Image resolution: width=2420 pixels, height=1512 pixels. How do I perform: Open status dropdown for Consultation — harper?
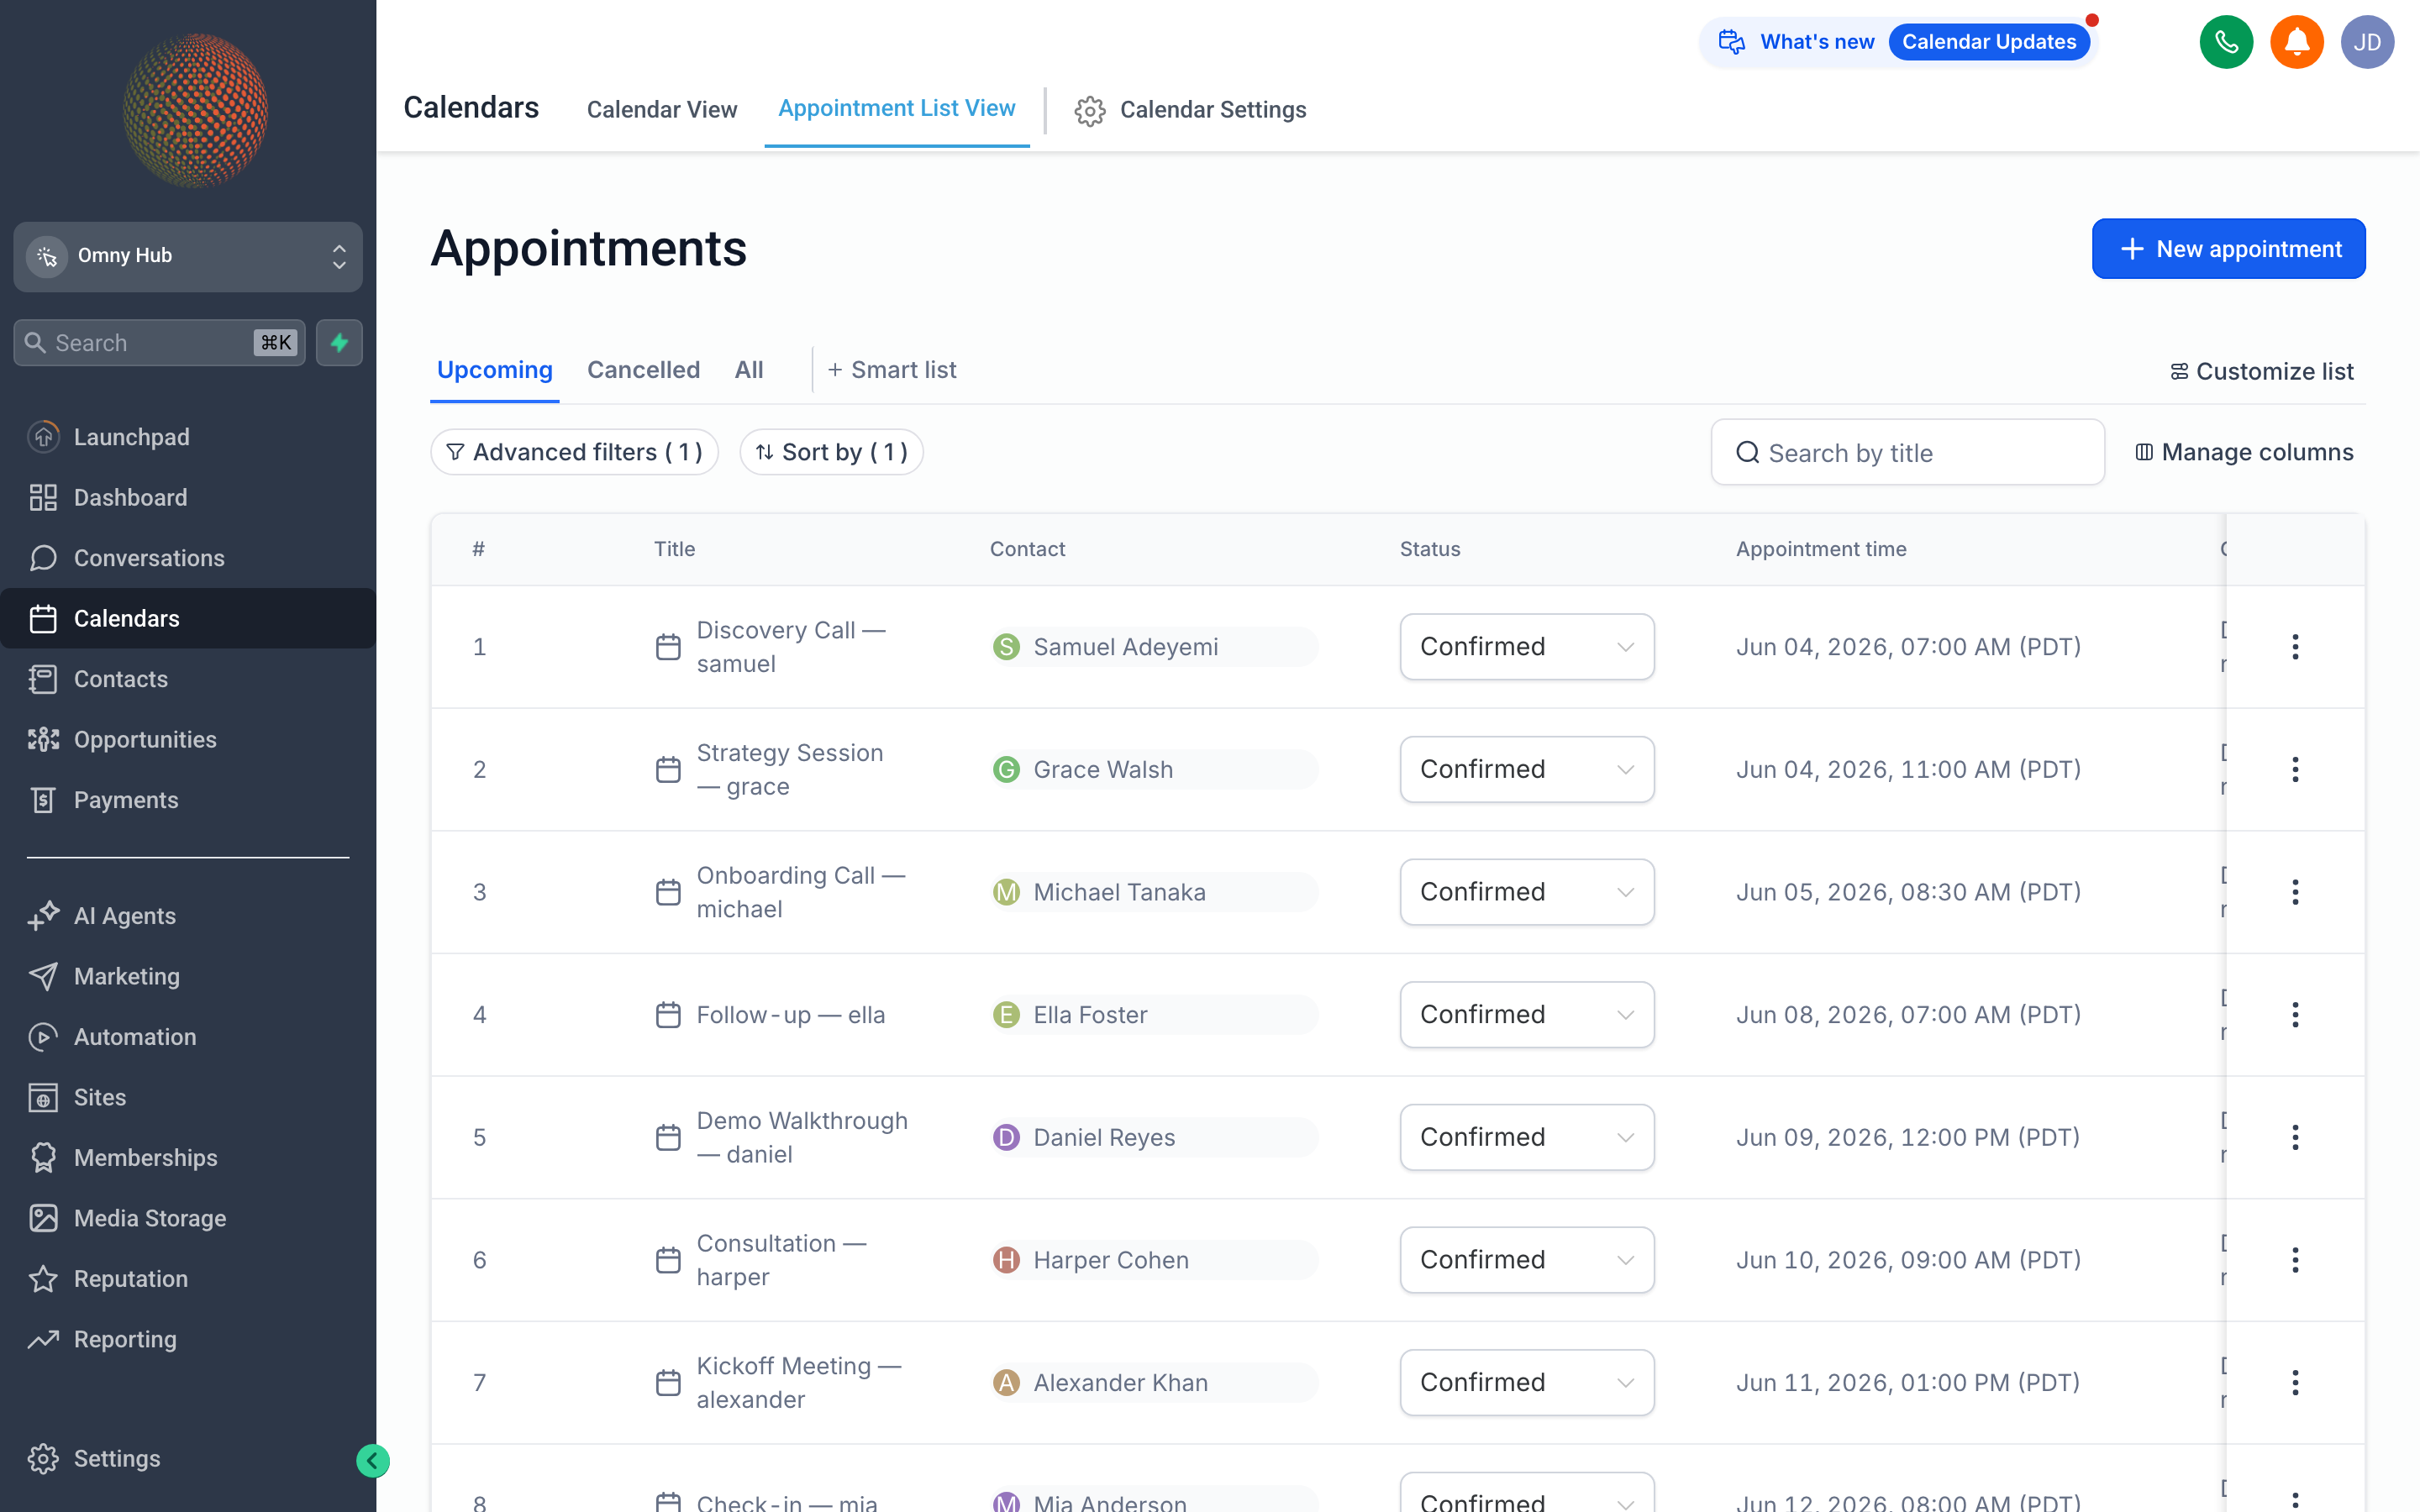(x=1527, y=1260)
